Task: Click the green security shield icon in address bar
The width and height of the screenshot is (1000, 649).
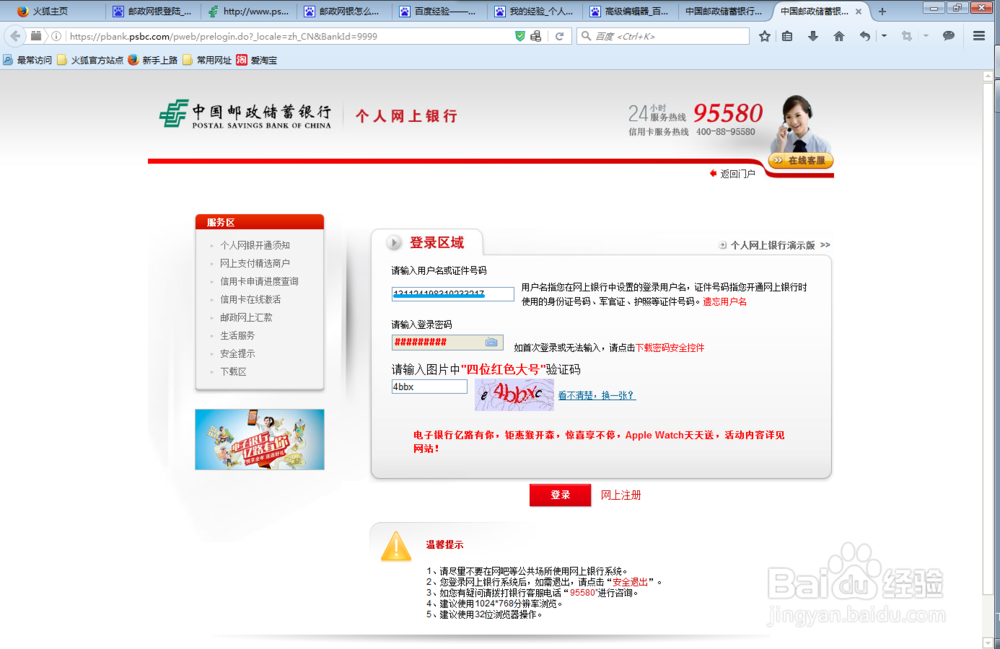Action: pos(520,36)
